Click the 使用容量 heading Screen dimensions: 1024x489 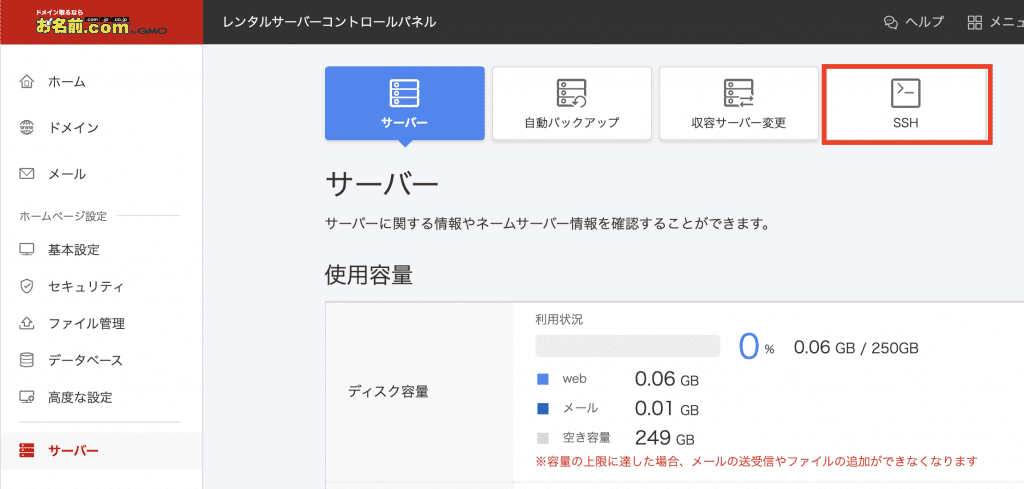368,276
